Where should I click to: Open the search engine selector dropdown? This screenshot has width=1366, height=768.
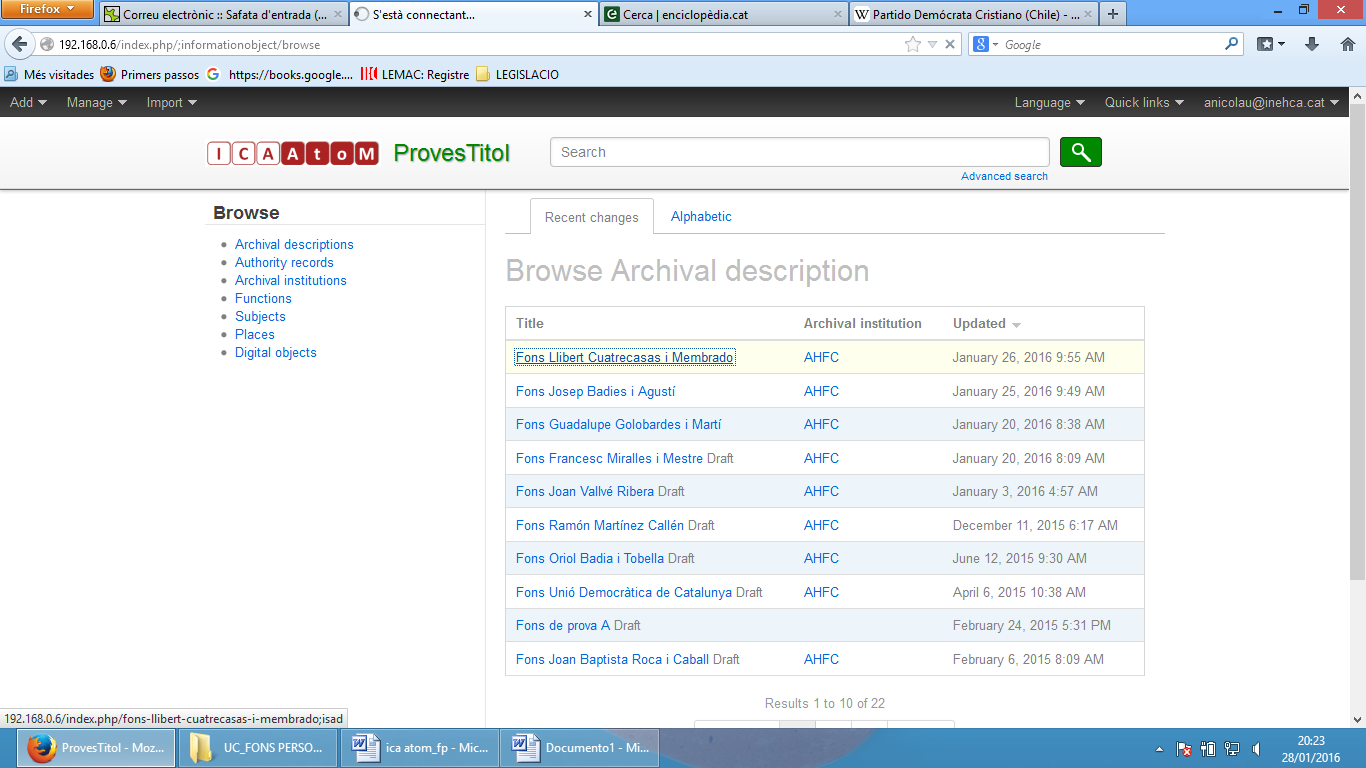(x=987, y=44)
